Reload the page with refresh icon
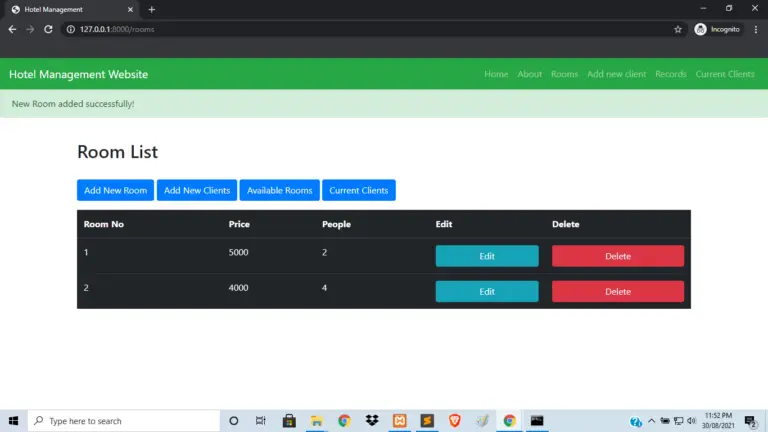This screenshot has width=768, height=432. tap(48, 29)
